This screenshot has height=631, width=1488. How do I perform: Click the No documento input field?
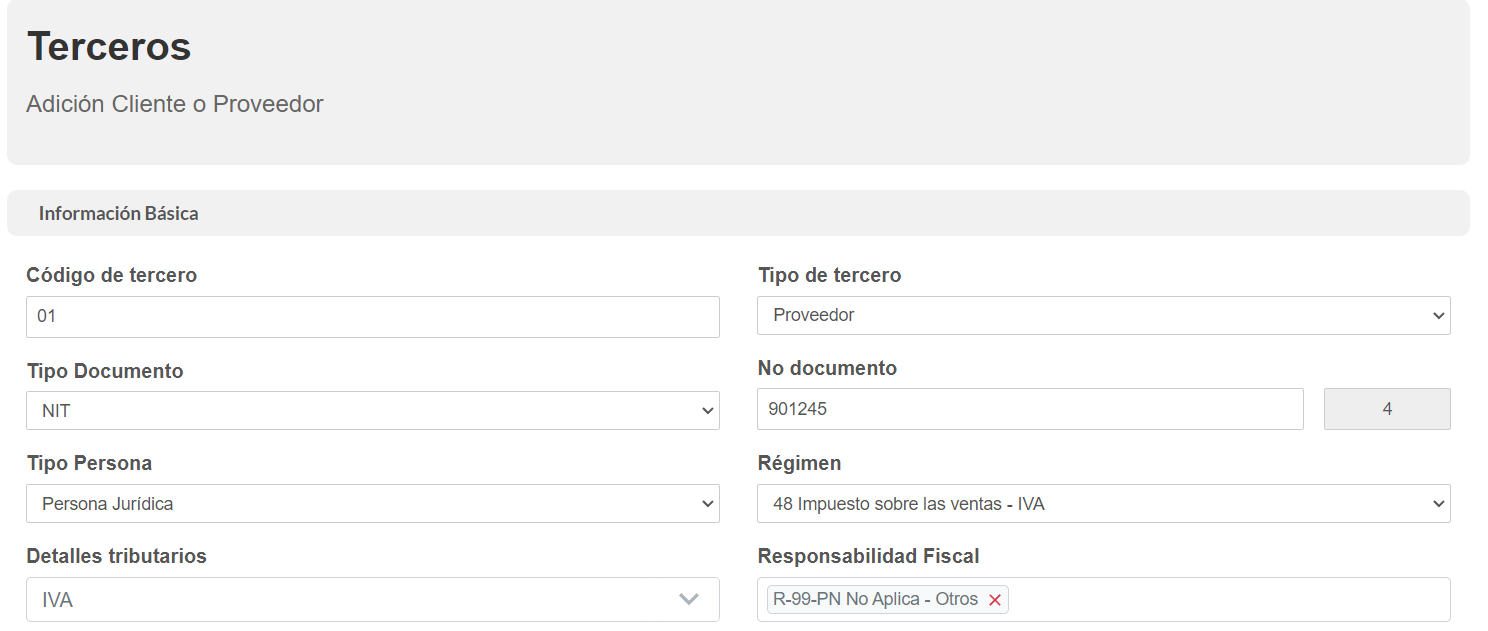(x=1030, y=409)
